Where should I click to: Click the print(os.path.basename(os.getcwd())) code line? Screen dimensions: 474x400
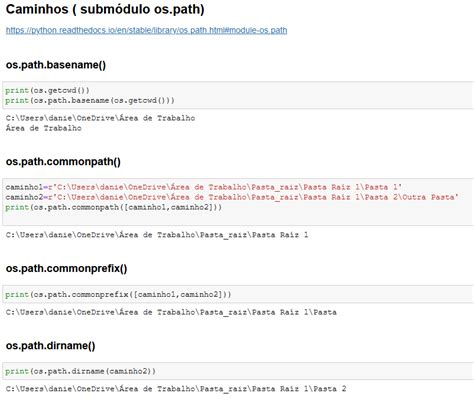coord(90,100)
